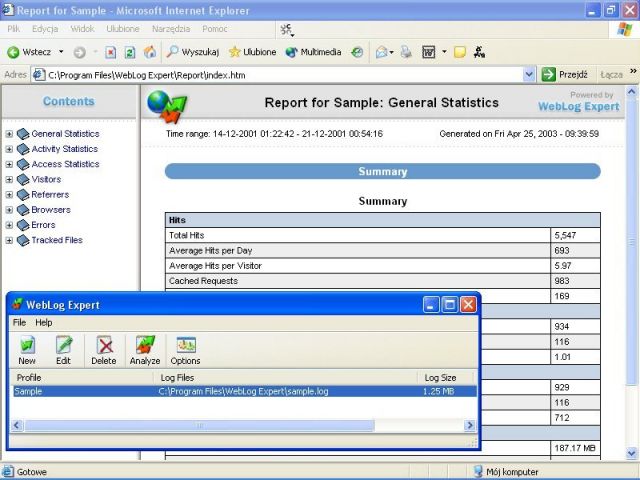Open the Narzędzia menu in Internet Explorer
Viewport: 640px width, 480px height.
171,29
